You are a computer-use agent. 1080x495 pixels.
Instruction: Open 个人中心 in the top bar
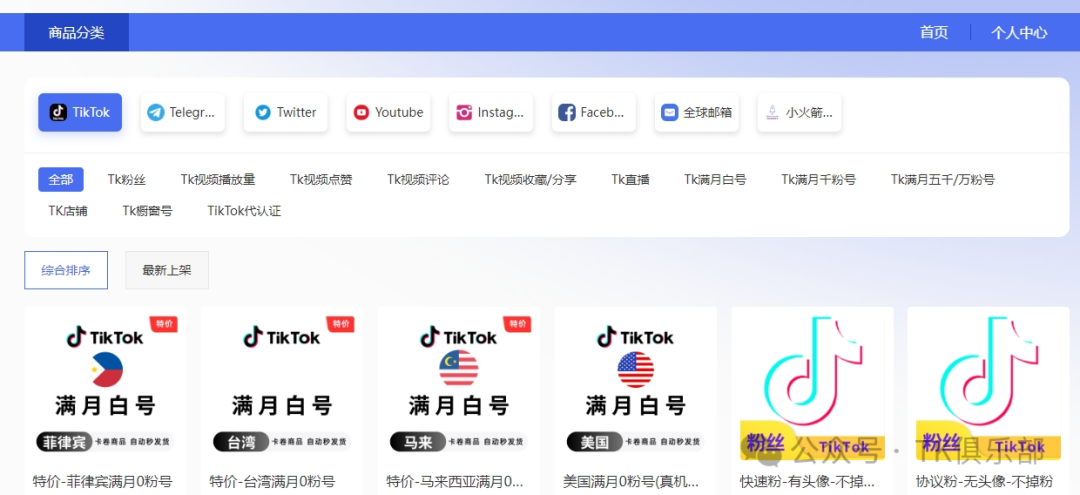1019,32
